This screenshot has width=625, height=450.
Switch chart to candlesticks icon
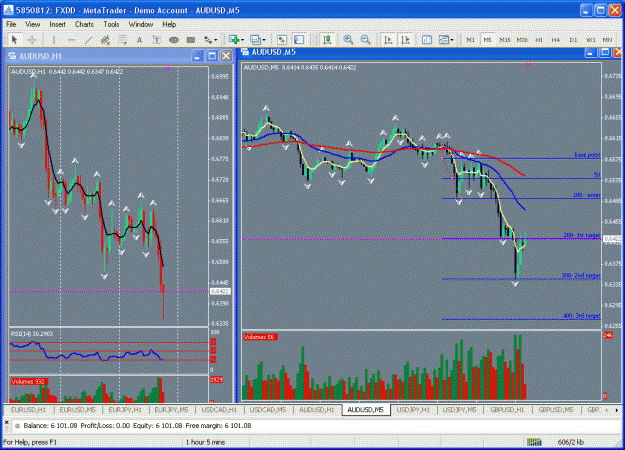pos(327,40)
